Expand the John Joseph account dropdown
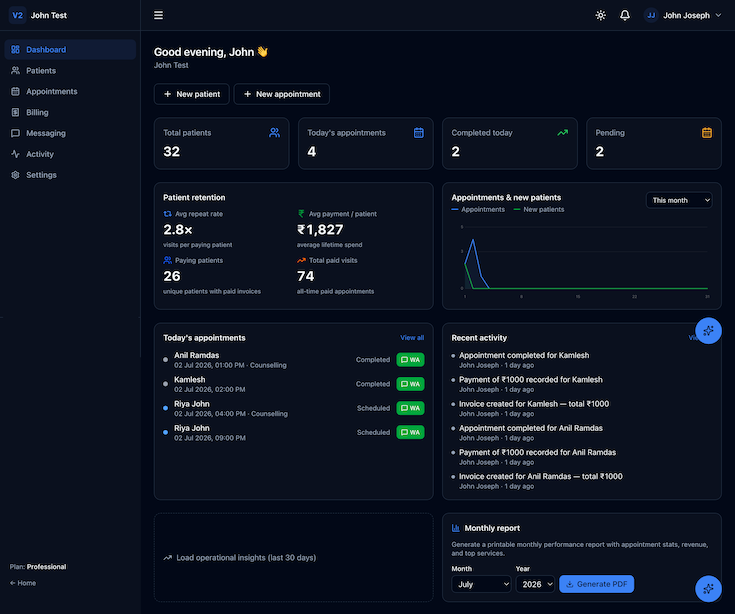Screen dimensions: 735x614 683,15
